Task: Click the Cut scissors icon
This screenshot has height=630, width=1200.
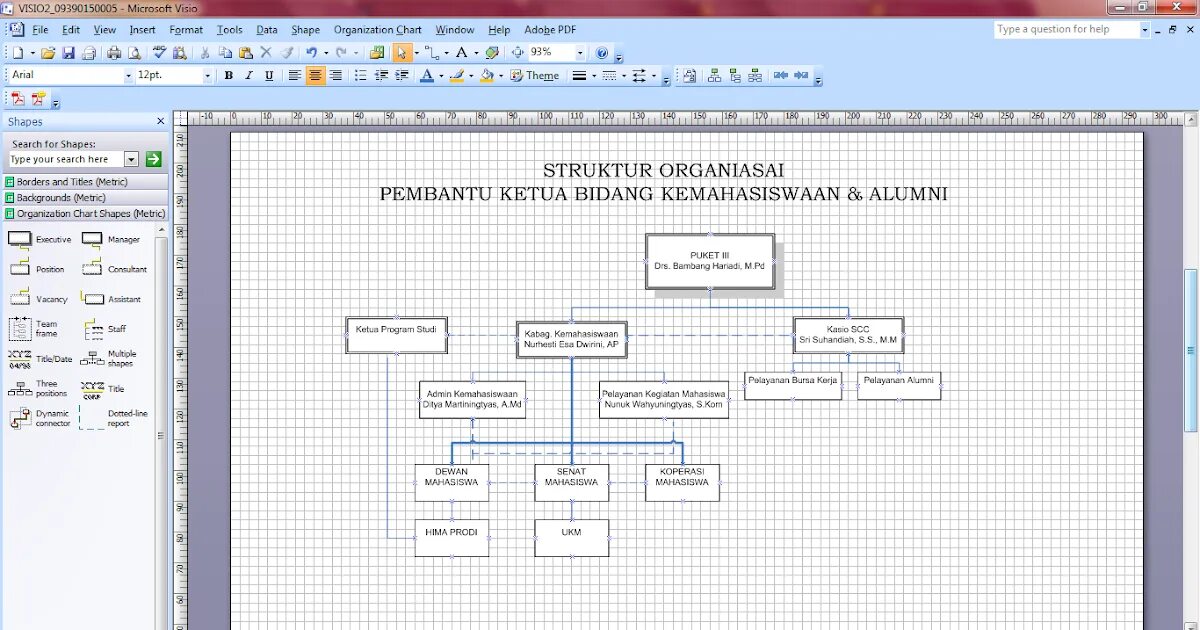Action: (205, 53)
